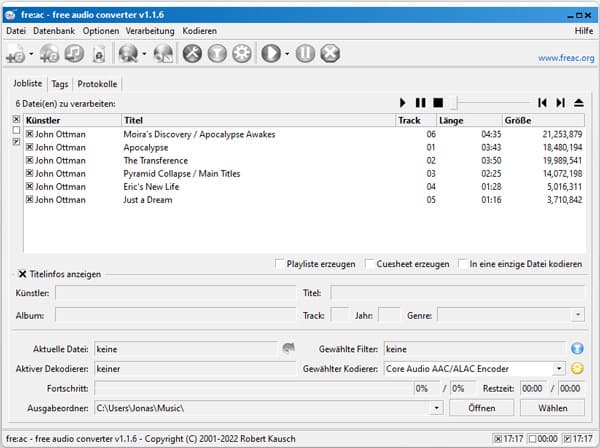Open encoder configuration gear icon
The height and width of the screenshot is (448, 600).
click(x=242, y=53)
